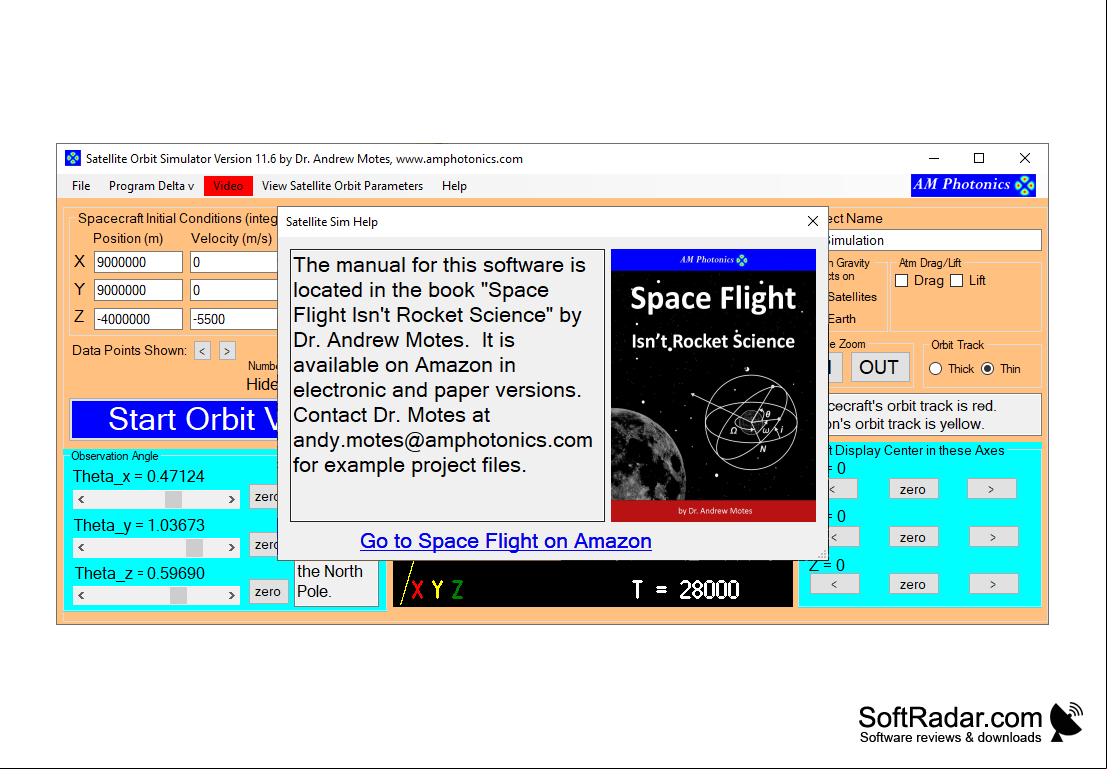
Task: Click the Theta_z slider thumb
Action: pyautogui.click(x=178, y=595)
